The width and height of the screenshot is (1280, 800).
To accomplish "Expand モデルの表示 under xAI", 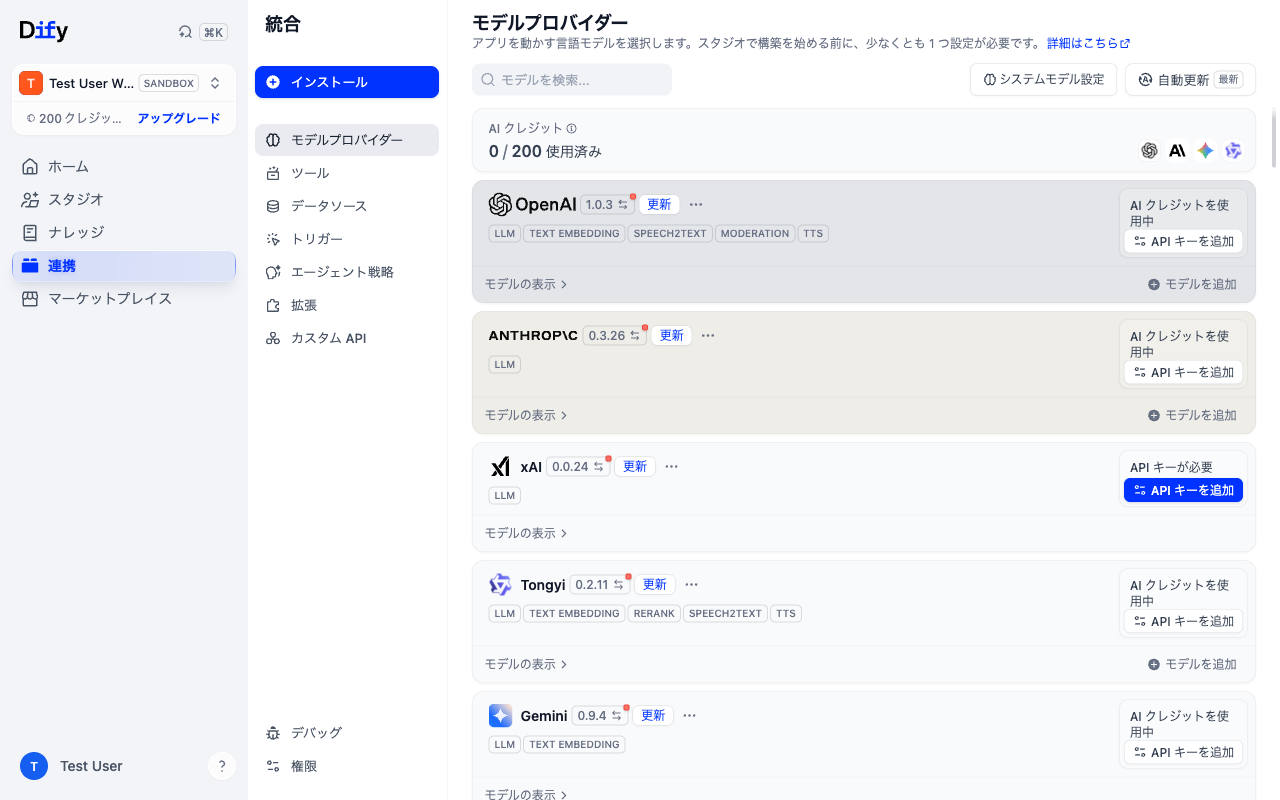I will [526, 533].
